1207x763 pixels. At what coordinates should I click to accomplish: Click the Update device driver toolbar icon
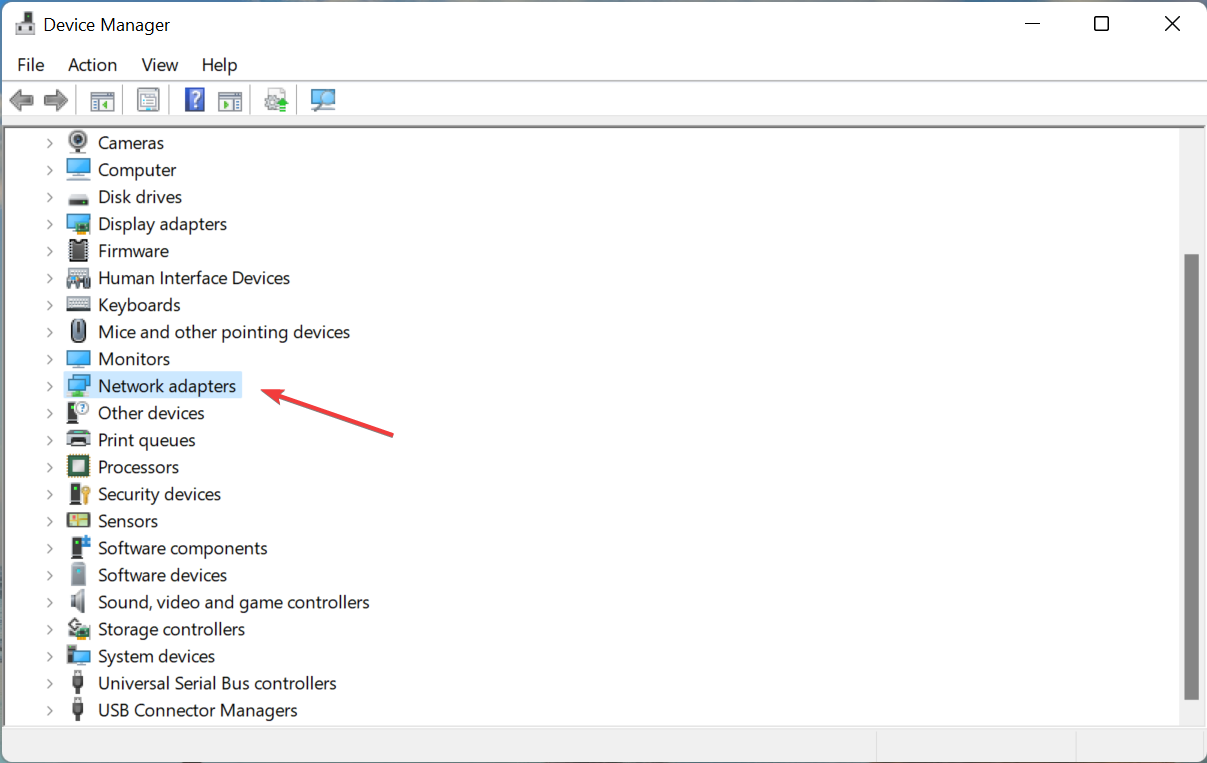click(276, 100)
